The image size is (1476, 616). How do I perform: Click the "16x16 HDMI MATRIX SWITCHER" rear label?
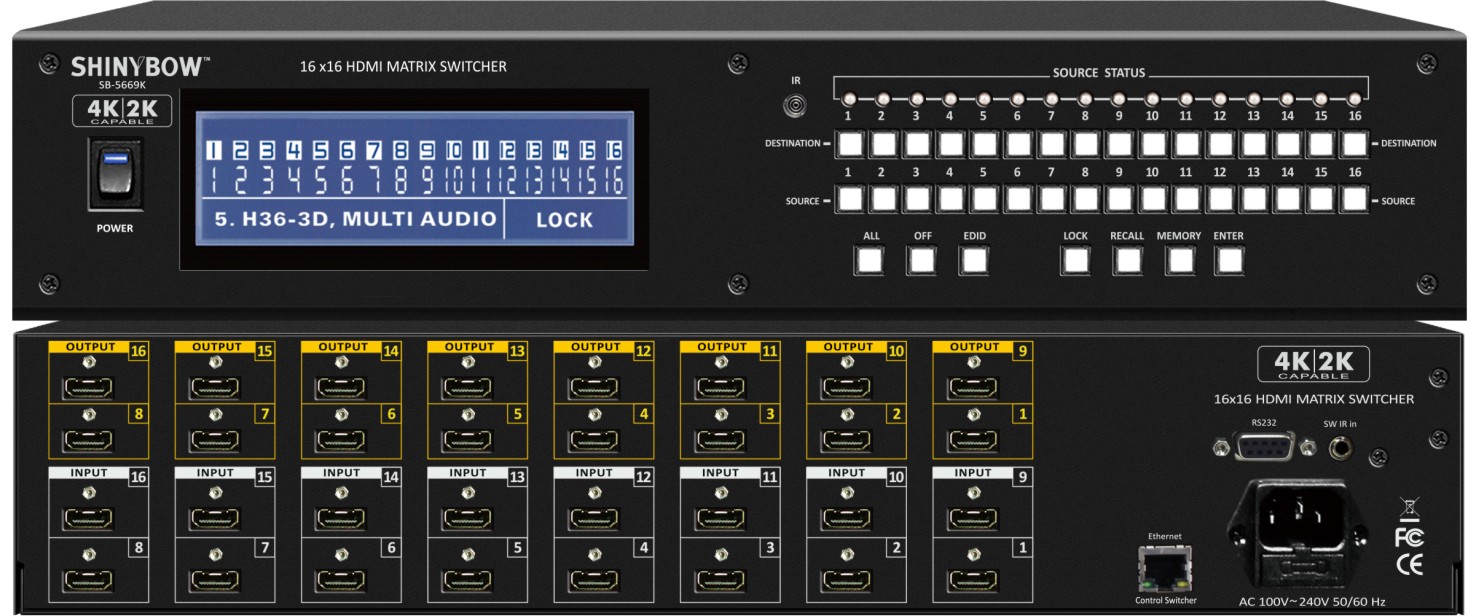pos(1313,399)
